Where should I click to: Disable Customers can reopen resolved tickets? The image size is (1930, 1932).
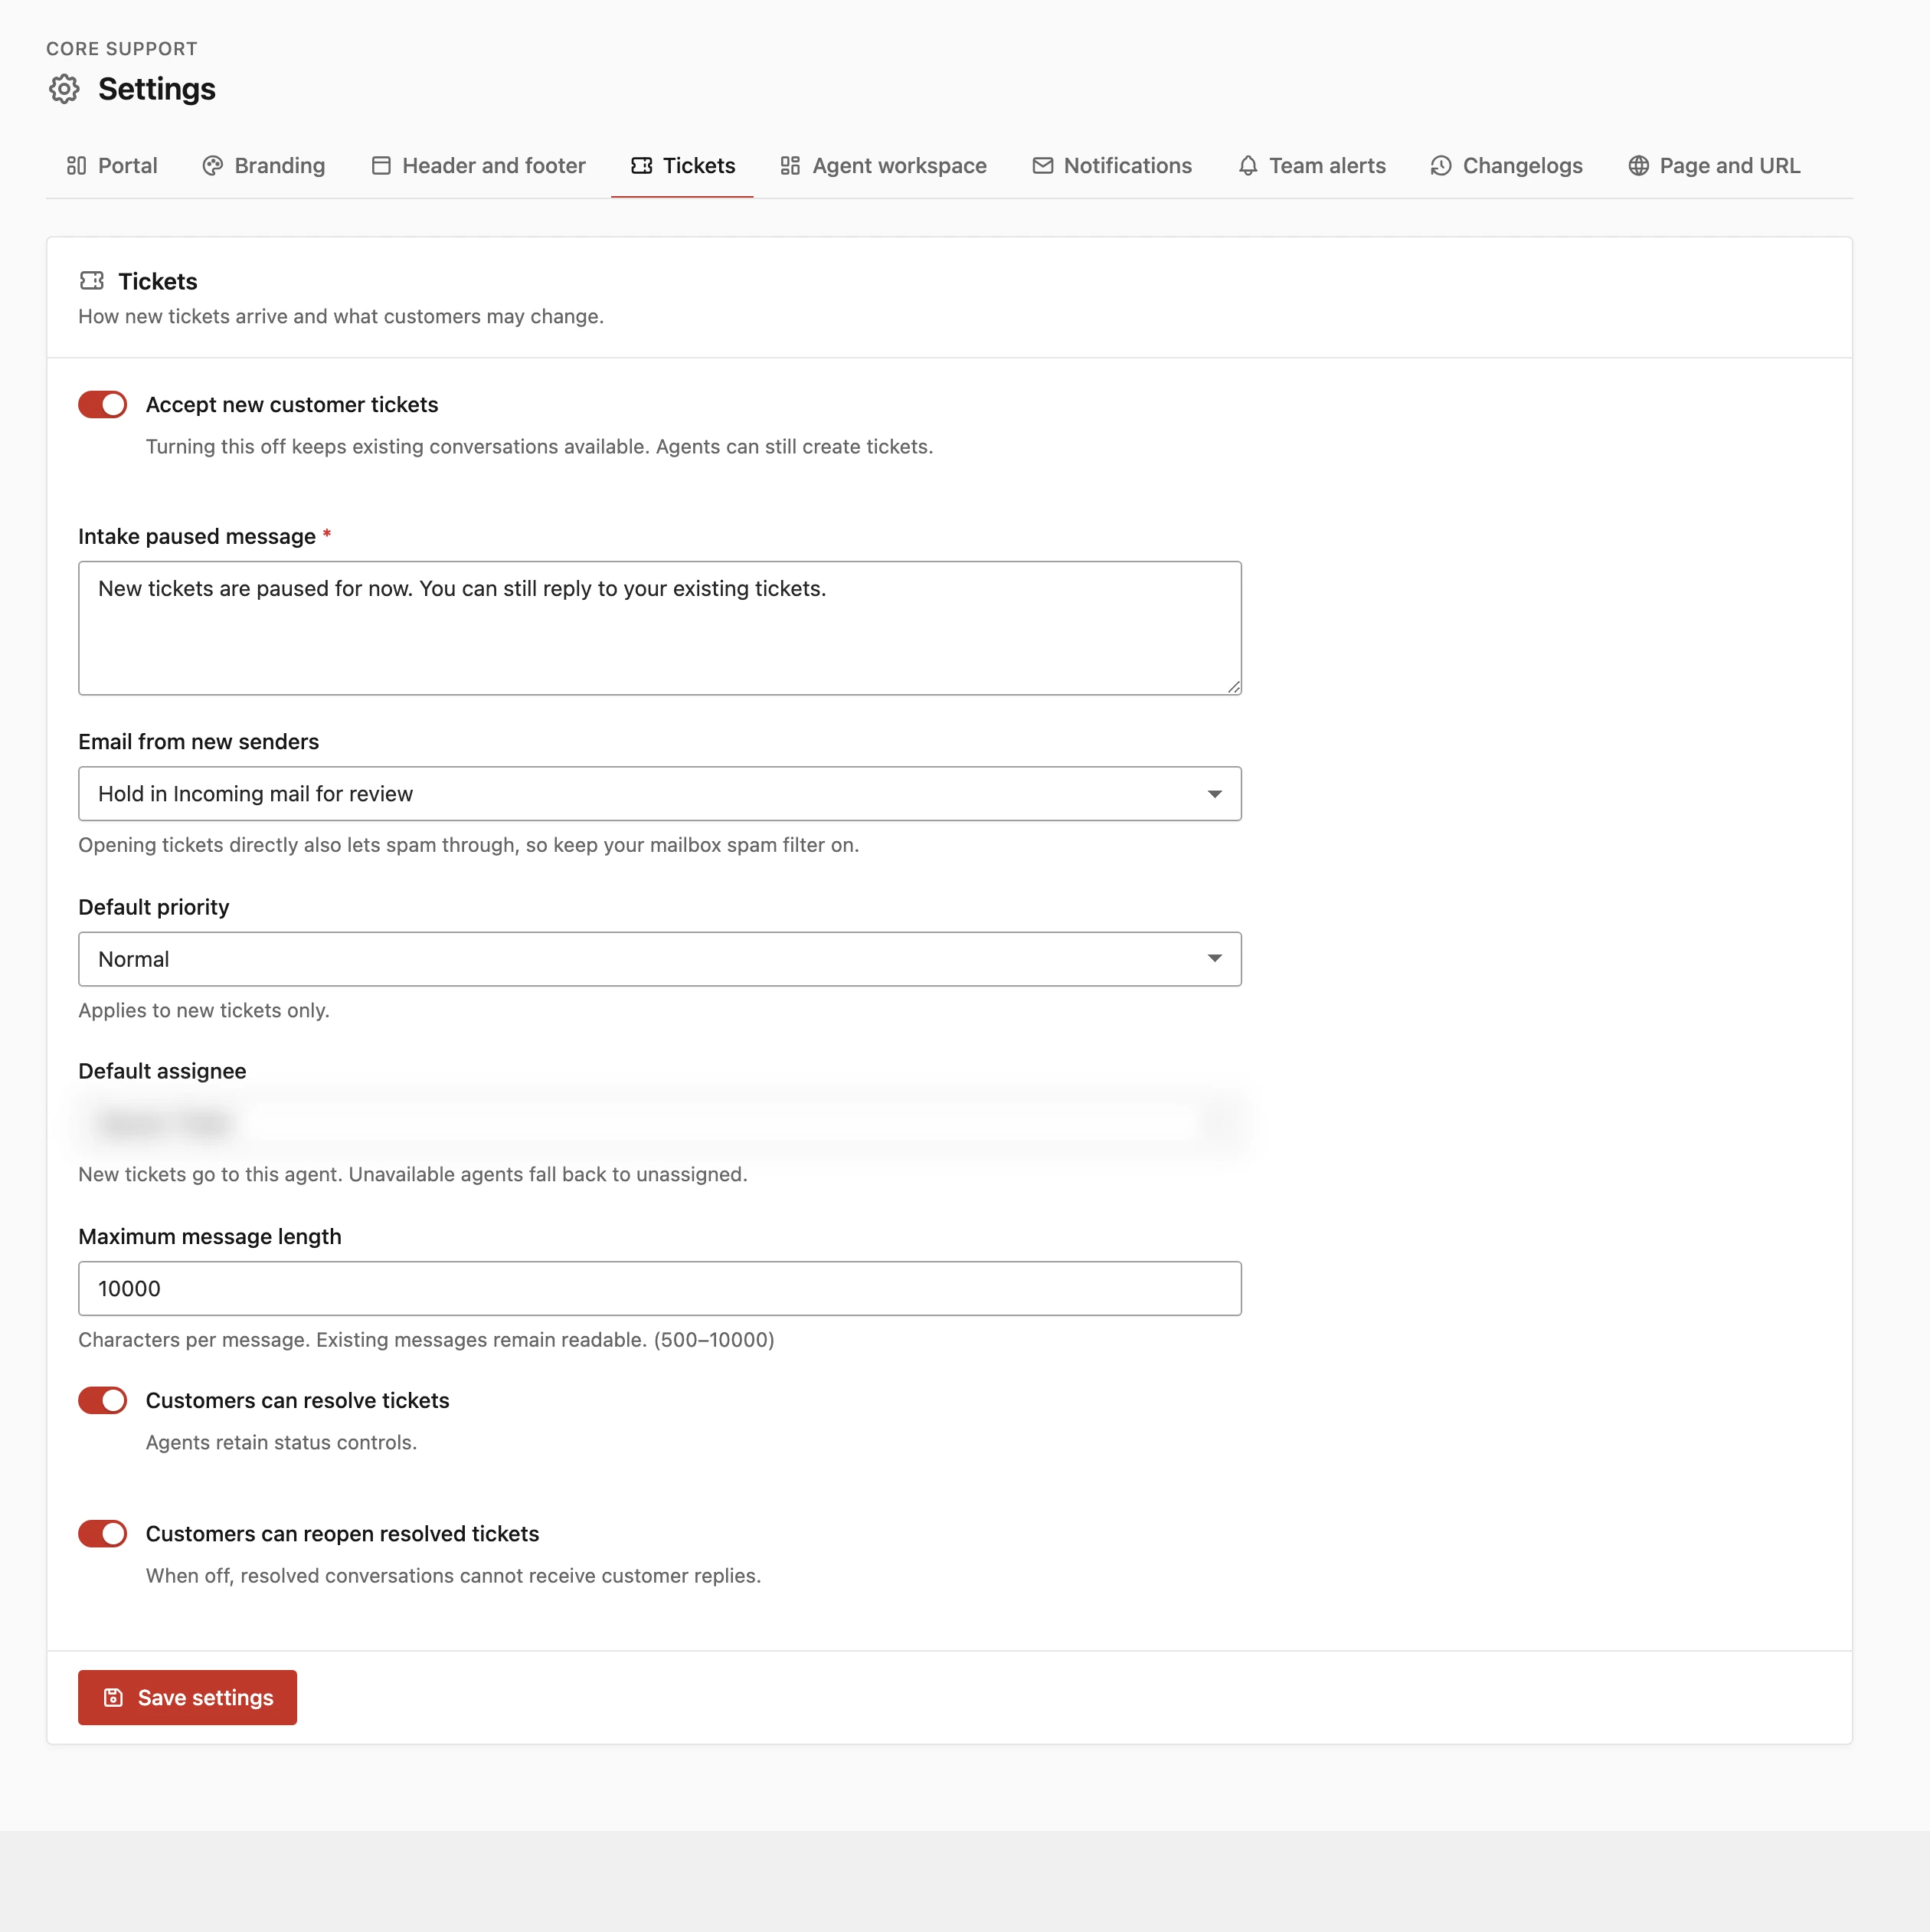(103, 1533)
